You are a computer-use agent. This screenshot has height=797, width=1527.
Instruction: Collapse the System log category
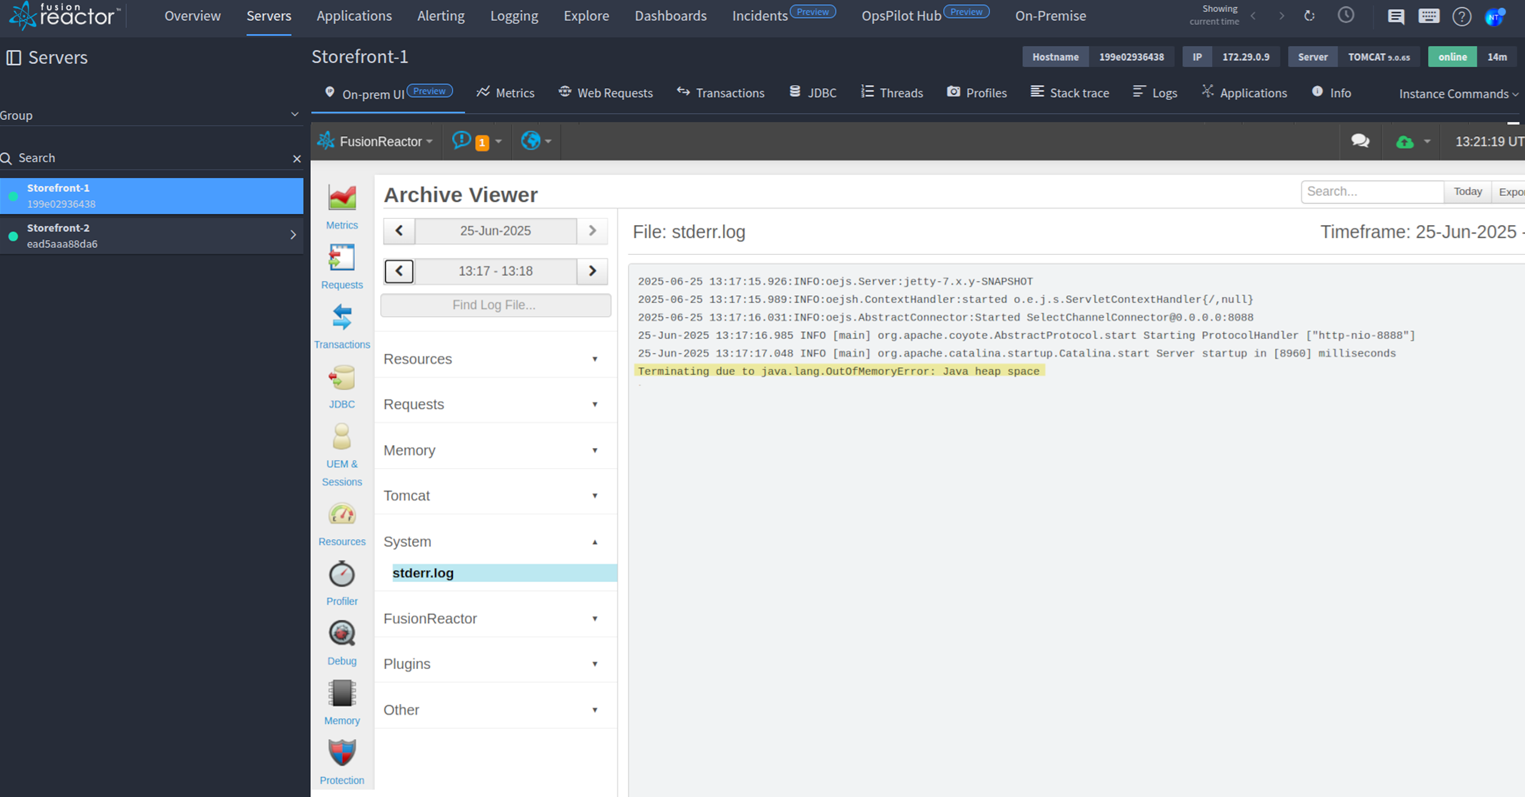[495, 542]
